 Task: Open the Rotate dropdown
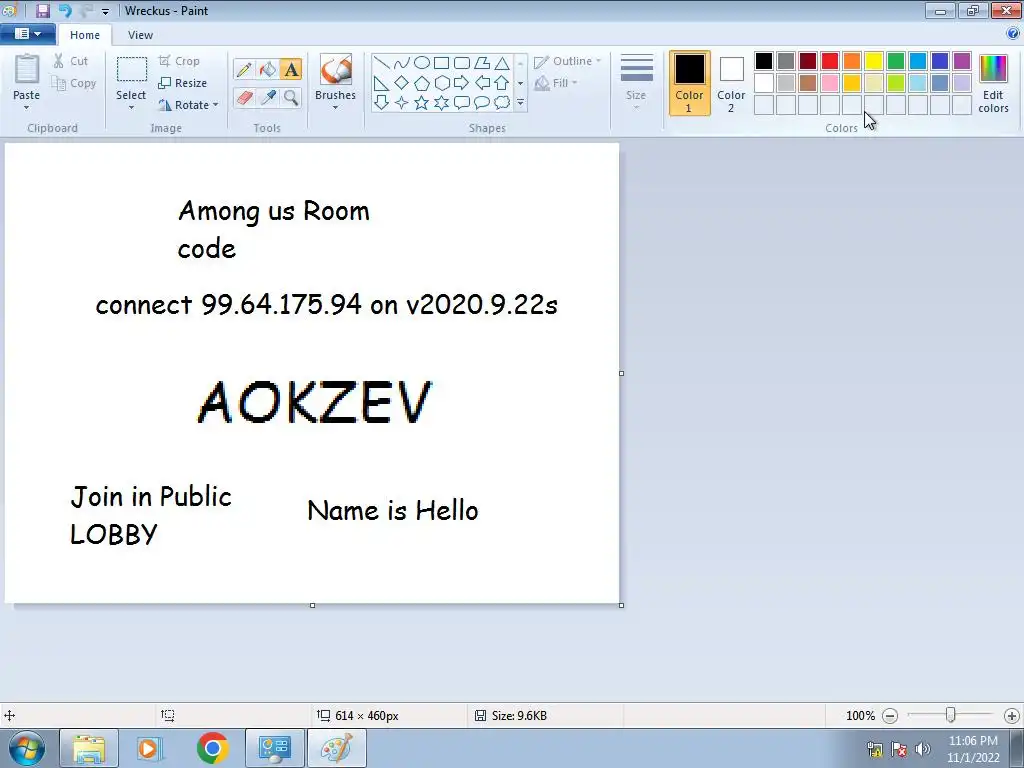point(188,104)
